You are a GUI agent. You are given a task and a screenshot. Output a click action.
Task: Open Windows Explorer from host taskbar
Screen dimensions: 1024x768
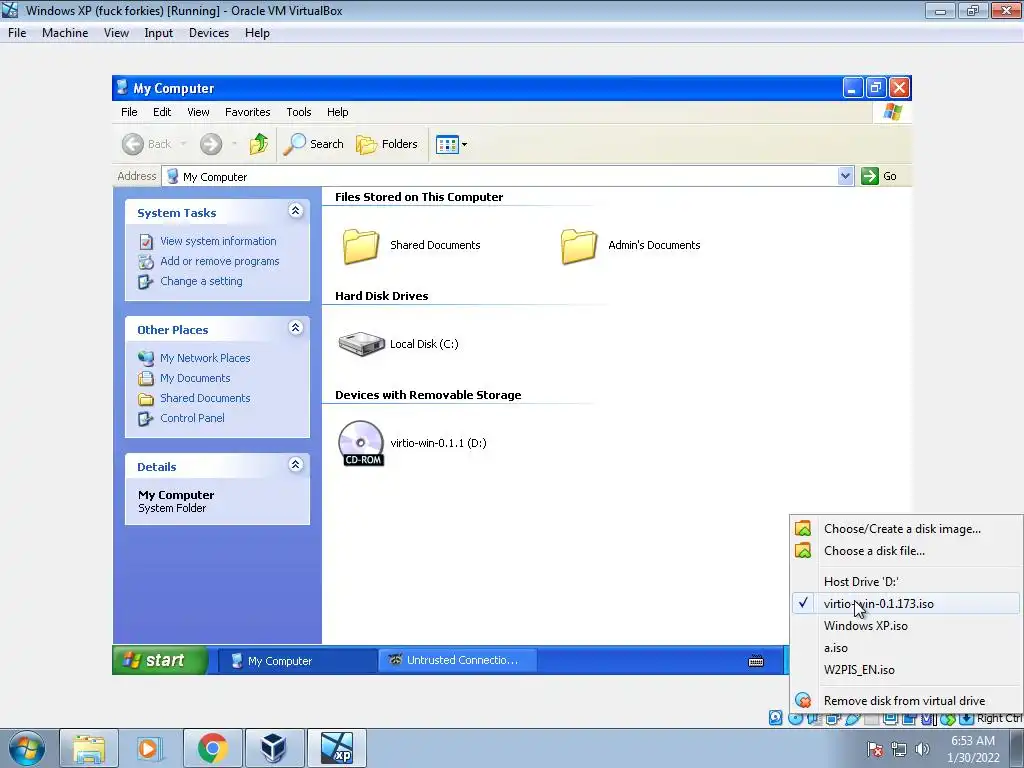tap(89, 748)
